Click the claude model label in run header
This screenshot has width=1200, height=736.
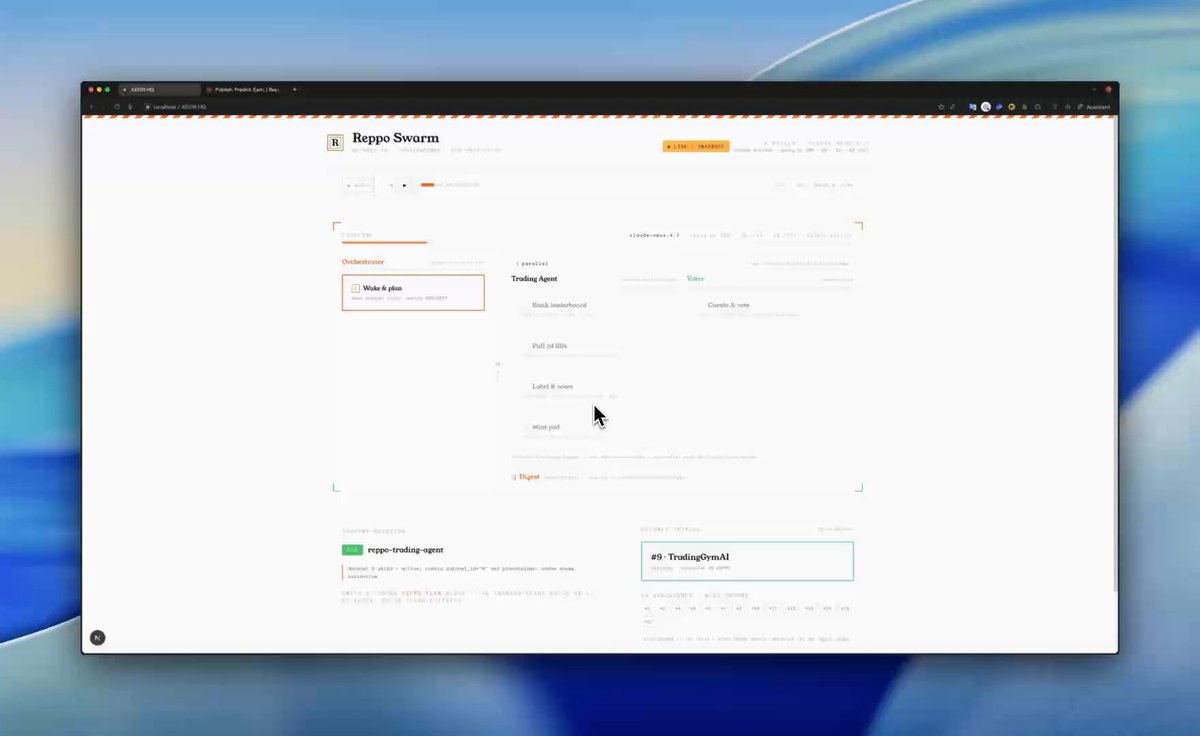pos(654,235)
